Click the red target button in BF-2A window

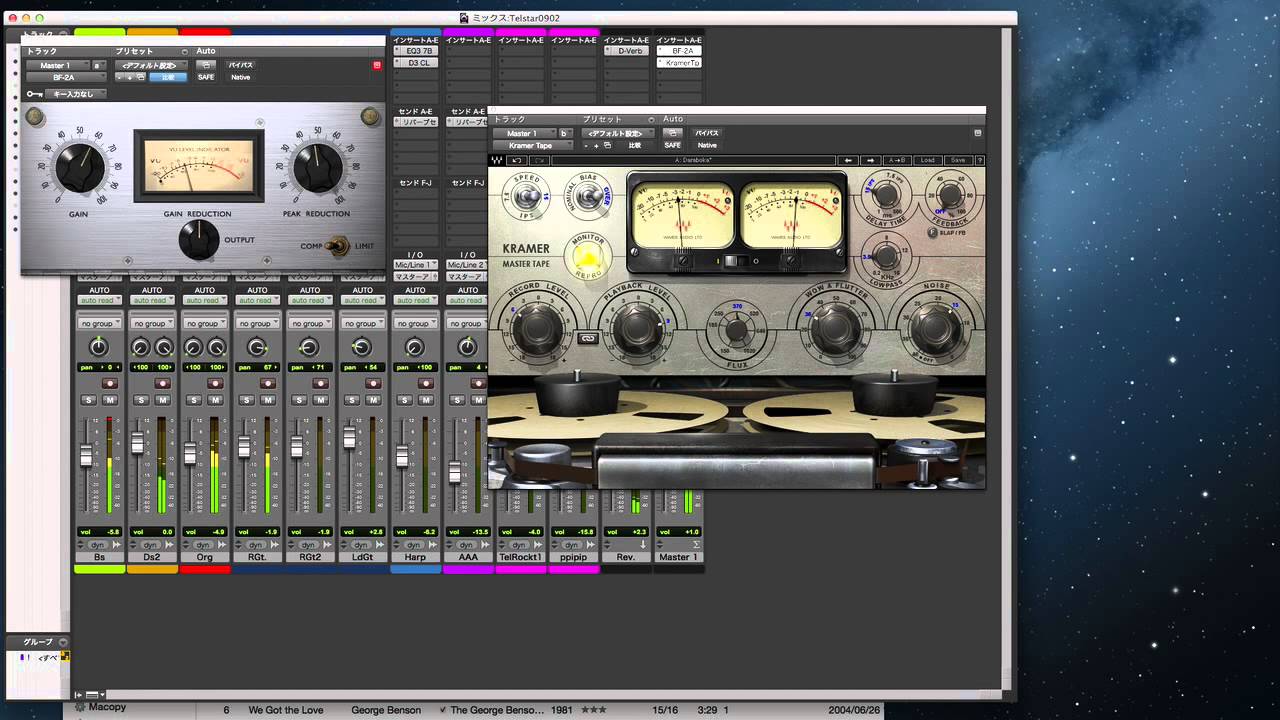(x=377, y=65)
